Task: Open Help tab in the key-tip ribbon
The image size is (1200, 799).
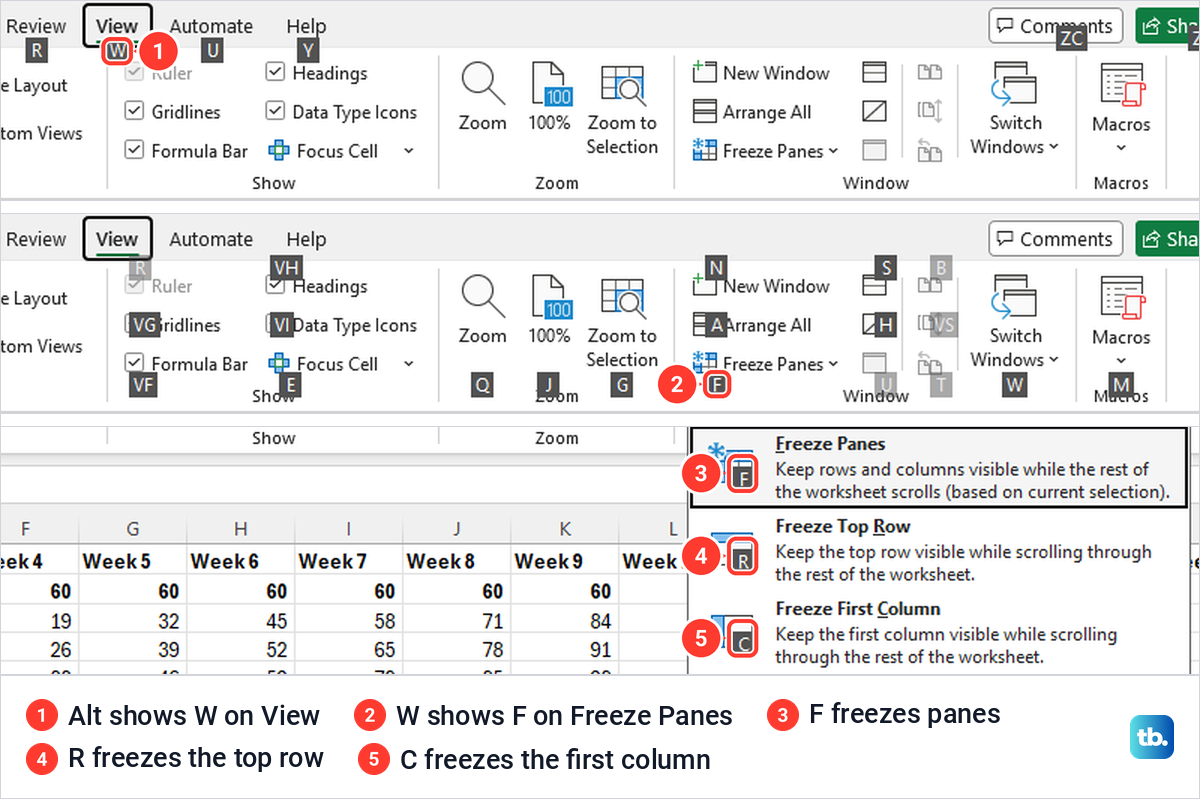Action: coord(306,239)
